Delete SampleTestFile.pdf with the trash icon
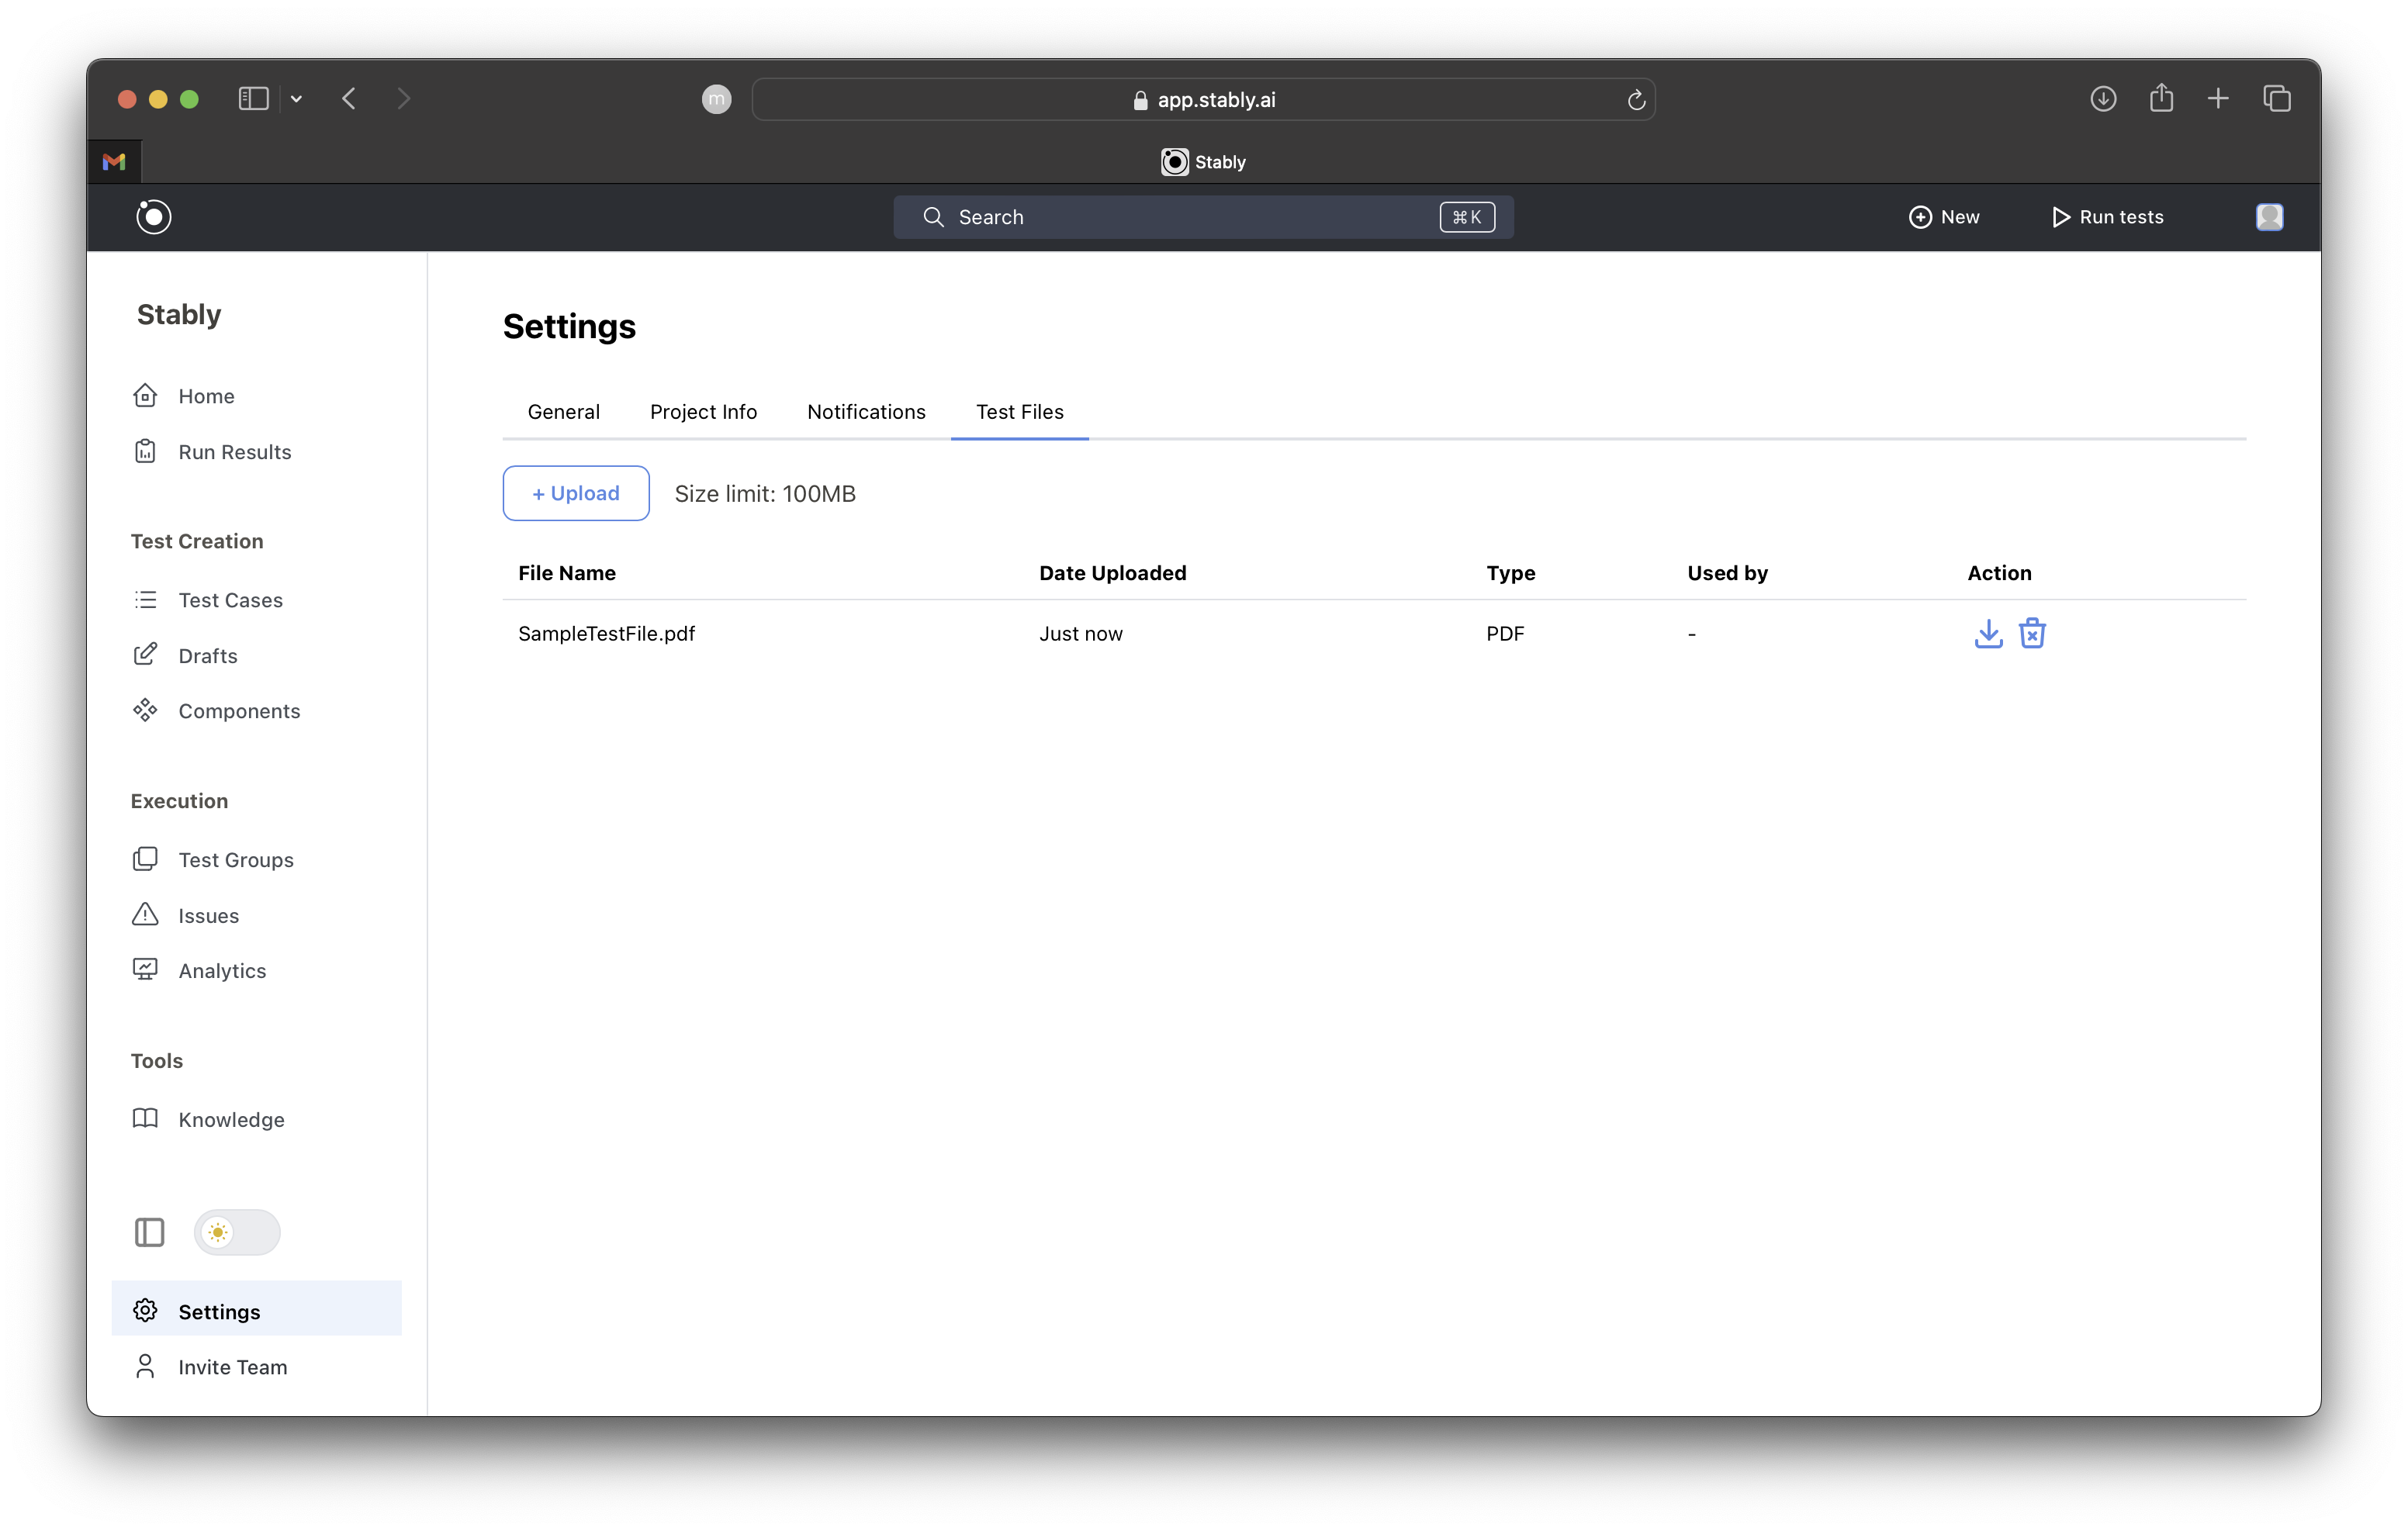Screen dimensions: 2408x1531 coord(2032,633)
